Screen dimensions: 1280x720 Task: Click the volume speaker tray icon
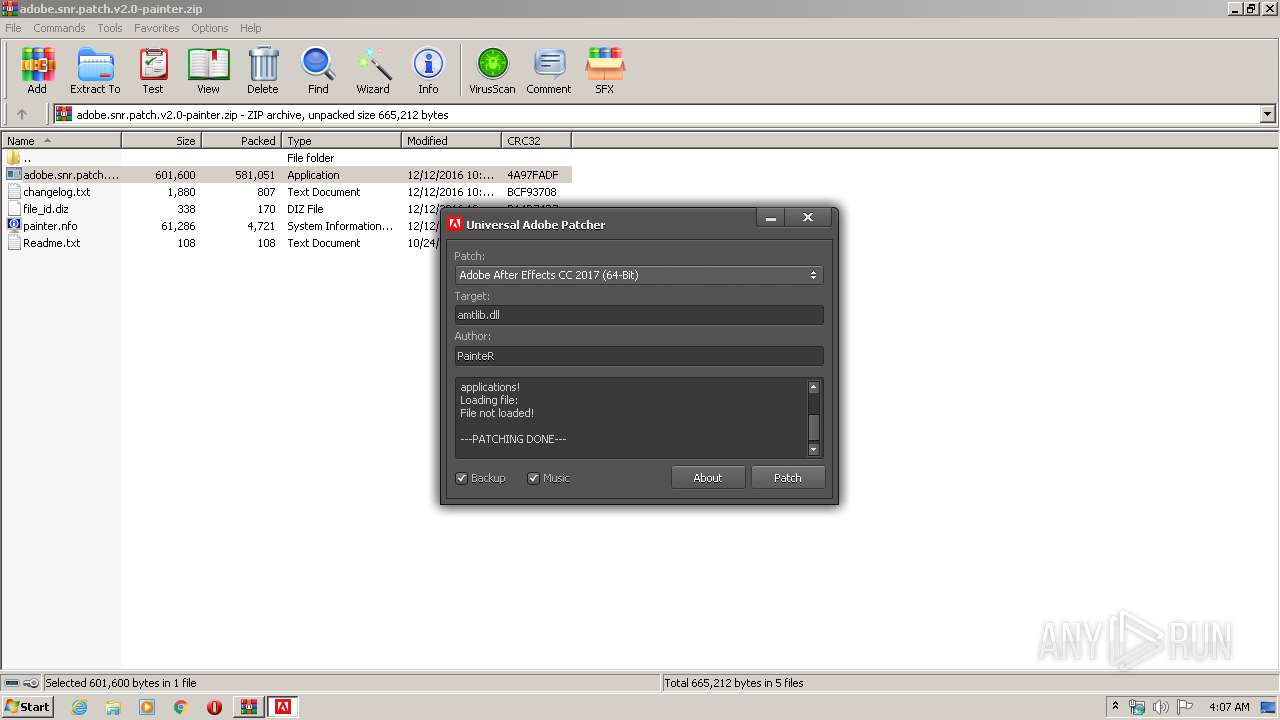point(1161,707)
